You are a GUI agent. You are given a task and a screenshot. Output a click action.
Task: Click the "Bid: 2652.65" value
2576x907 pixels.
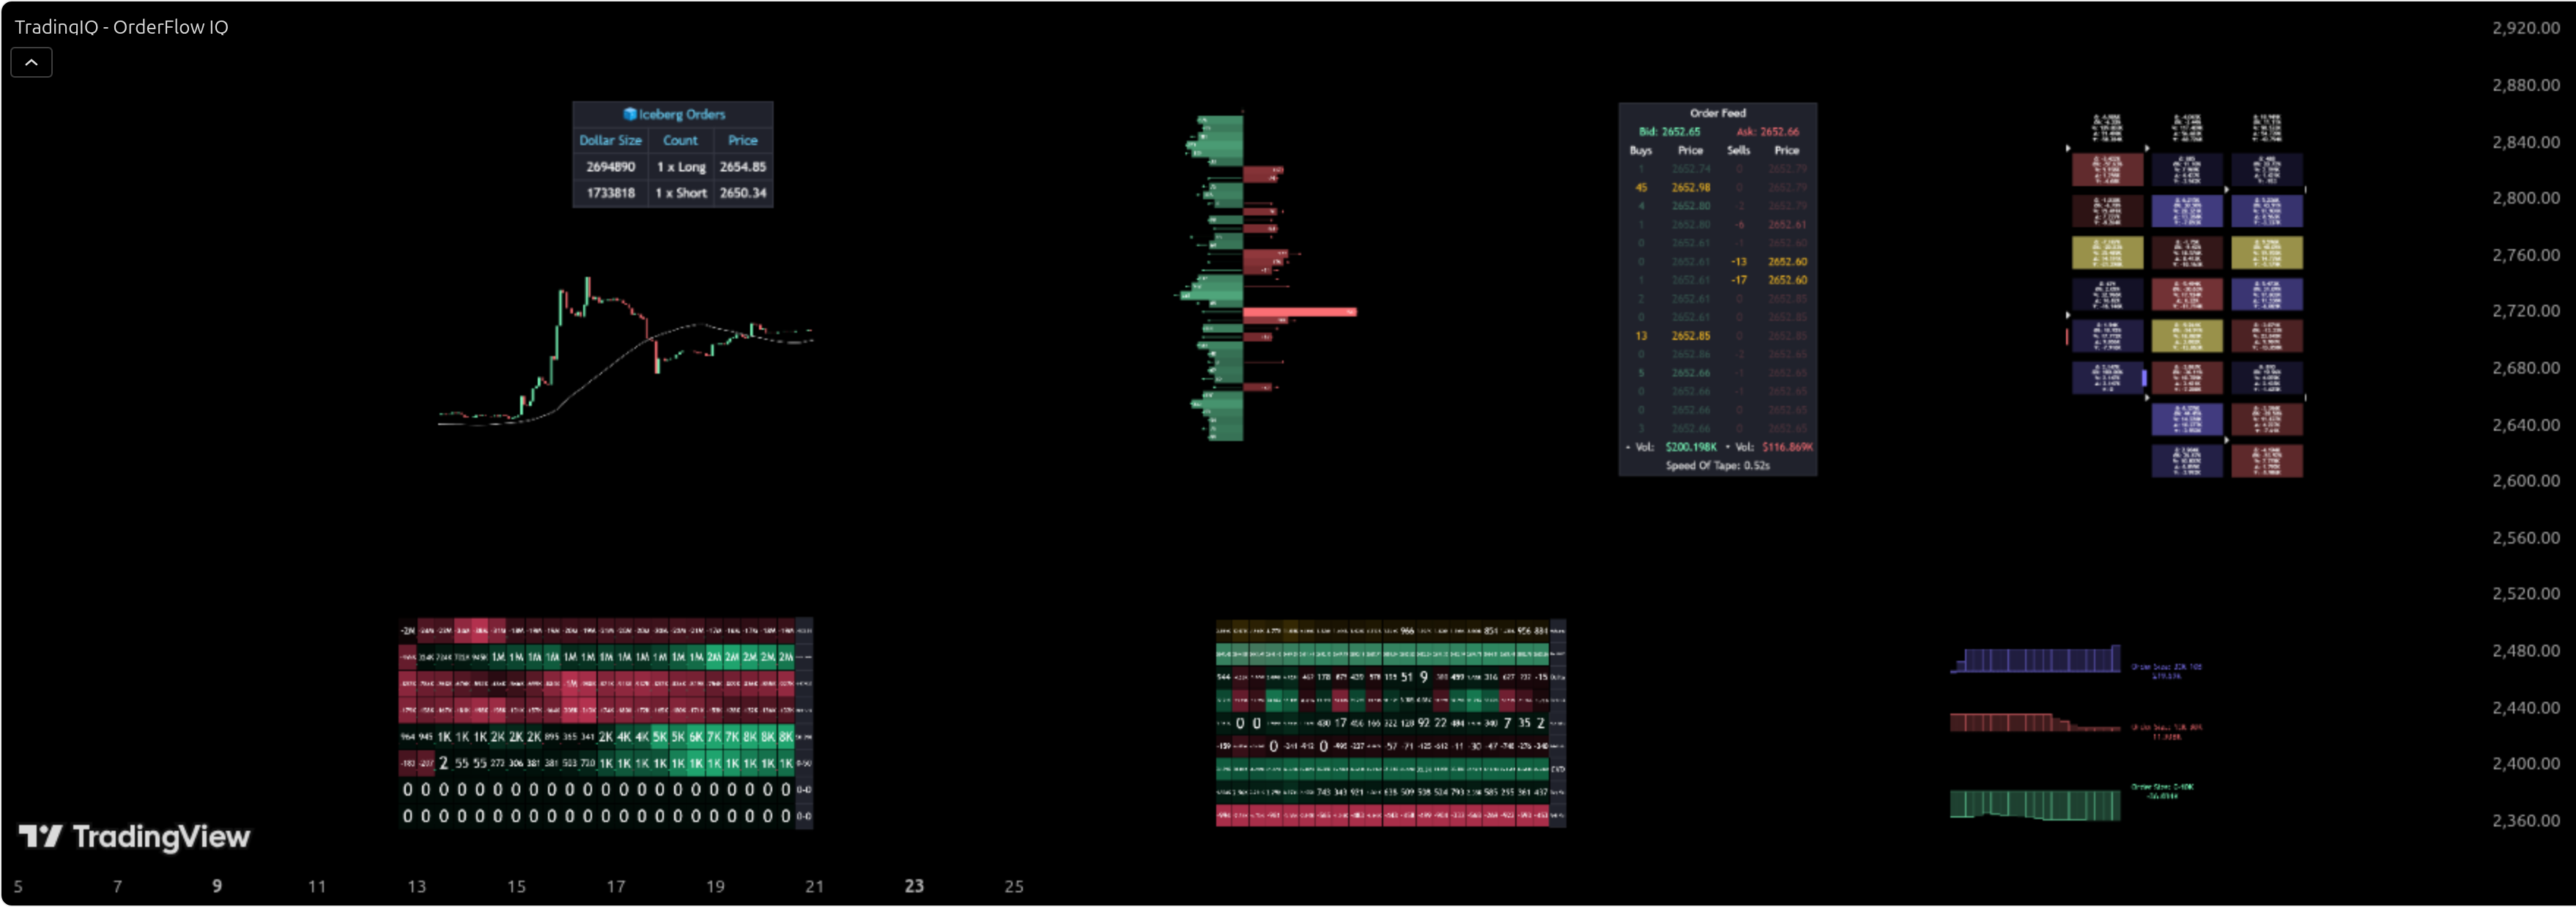(1669, 132)
